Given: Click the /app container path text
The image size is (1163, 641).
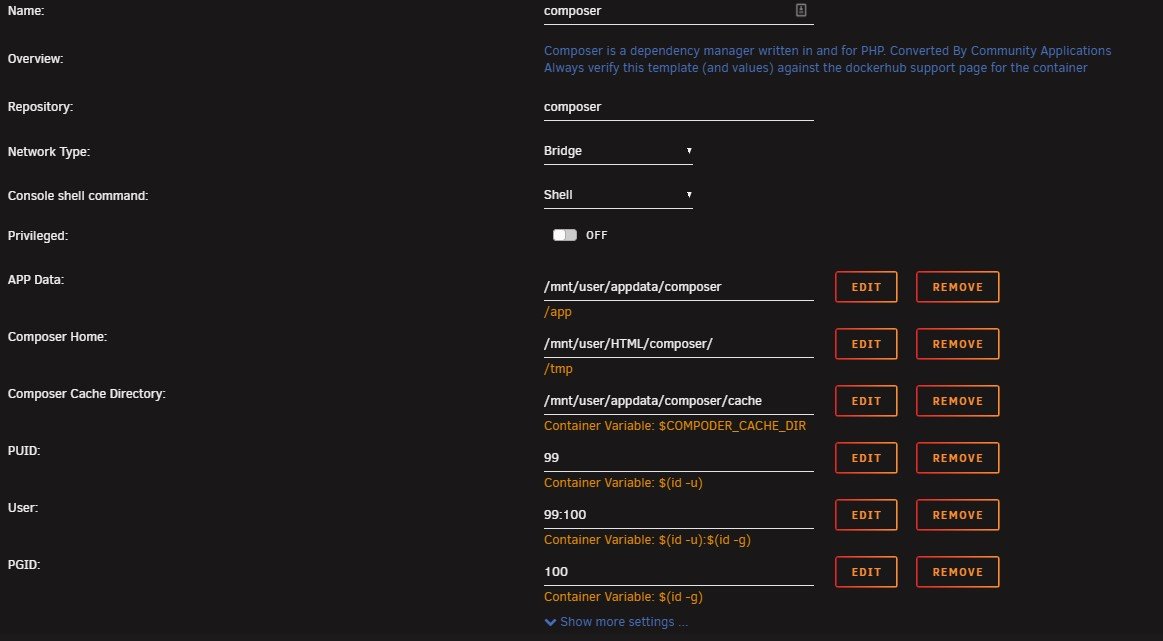Looking at the screenshot, I should [x=558, y=312].
